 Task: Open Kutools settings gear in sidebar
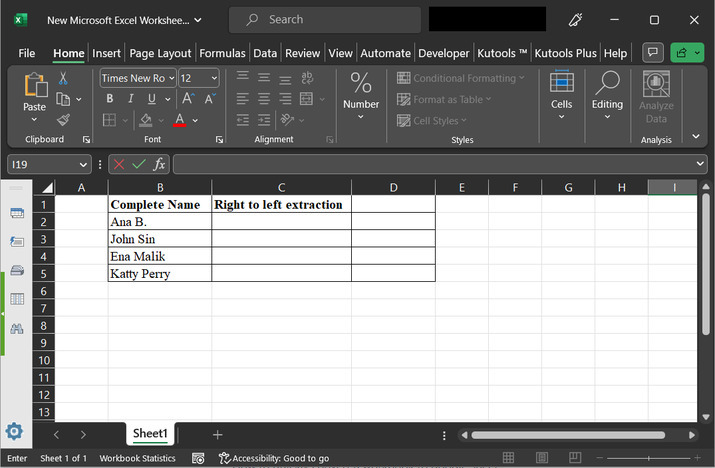14,432
